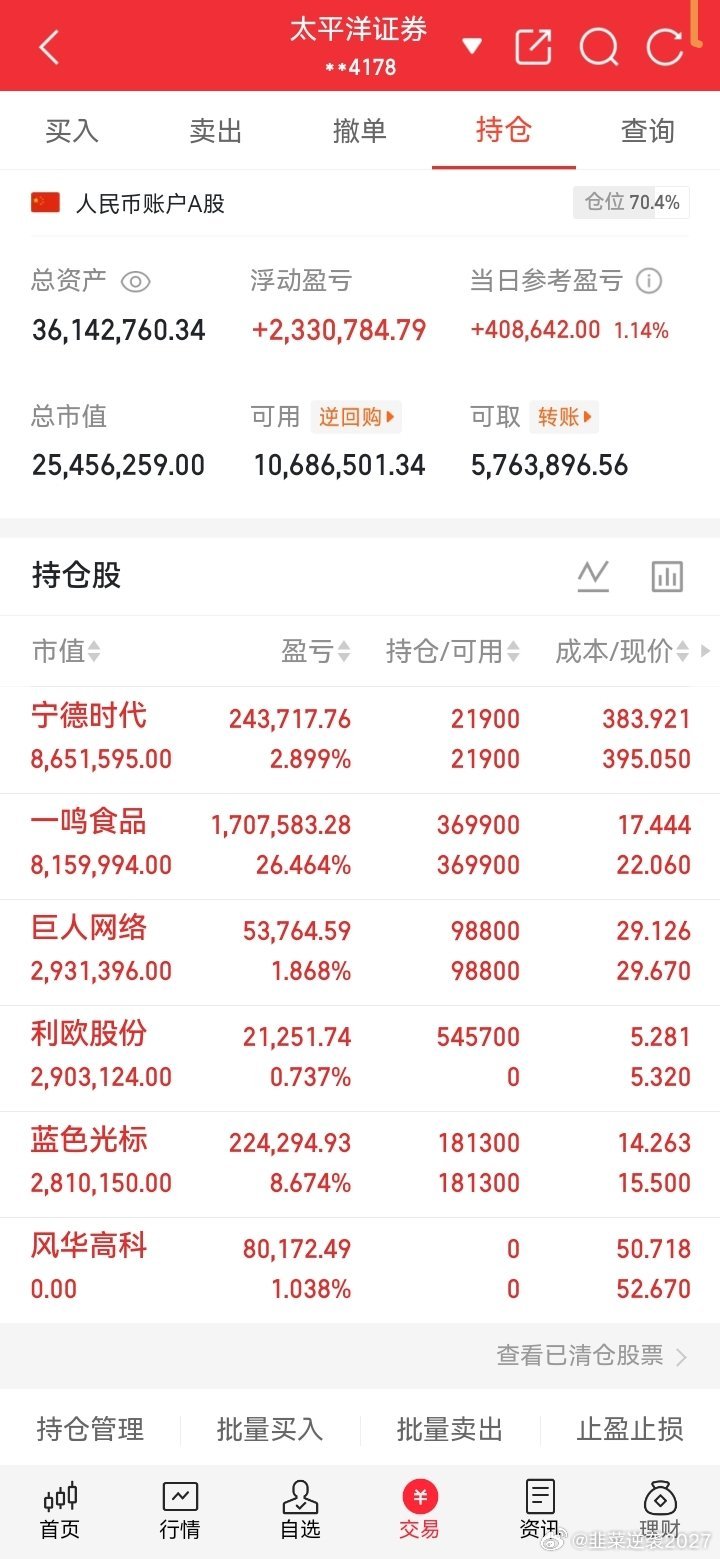
Task: Switch to the 撤单 tab
Action: pos(360,131)
